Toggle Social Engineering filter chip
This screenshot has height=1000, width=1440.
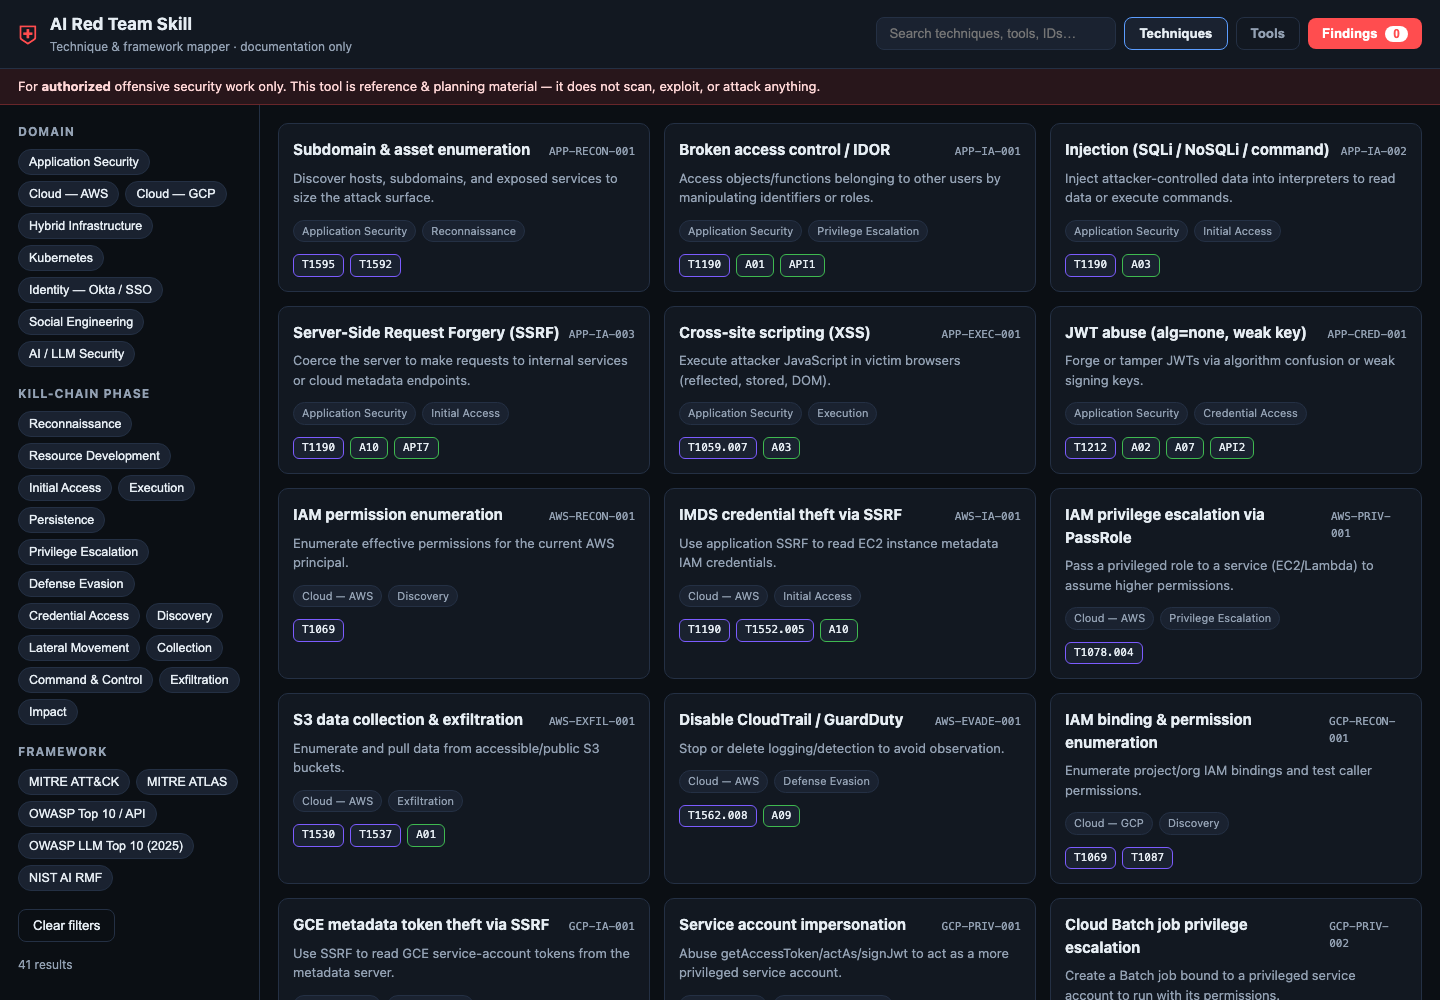[81, 322]
